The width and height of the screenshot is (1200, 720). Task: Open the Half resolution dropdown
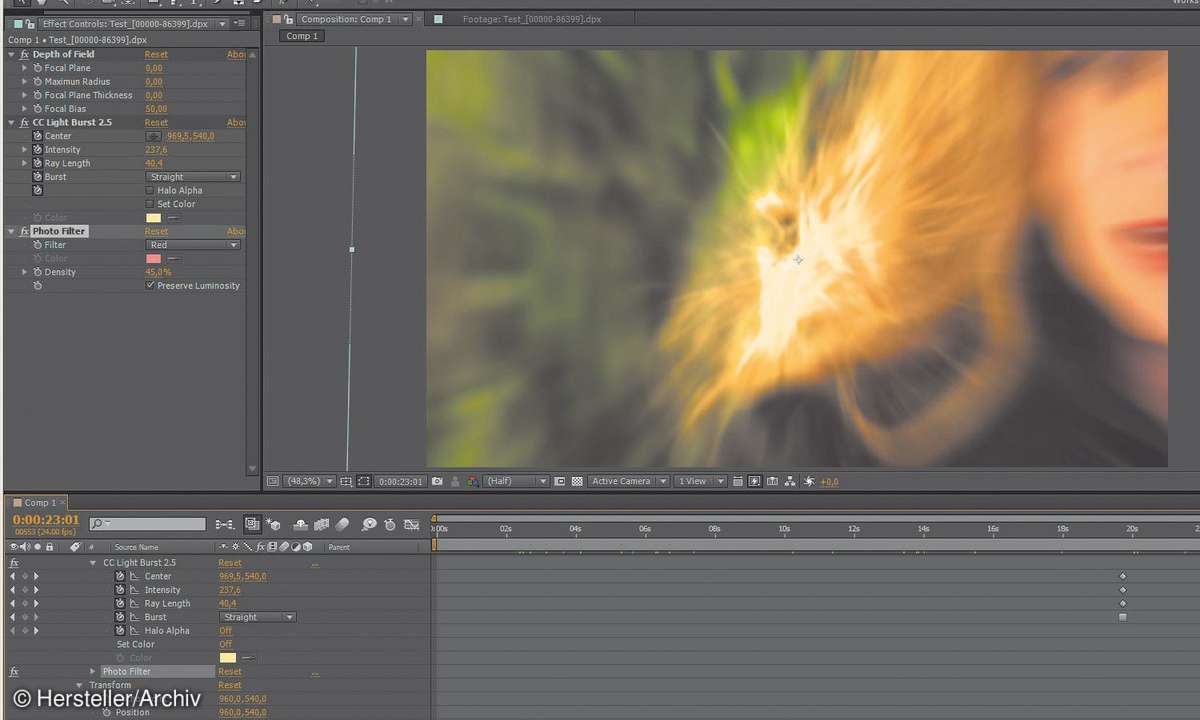coord(517,481)
